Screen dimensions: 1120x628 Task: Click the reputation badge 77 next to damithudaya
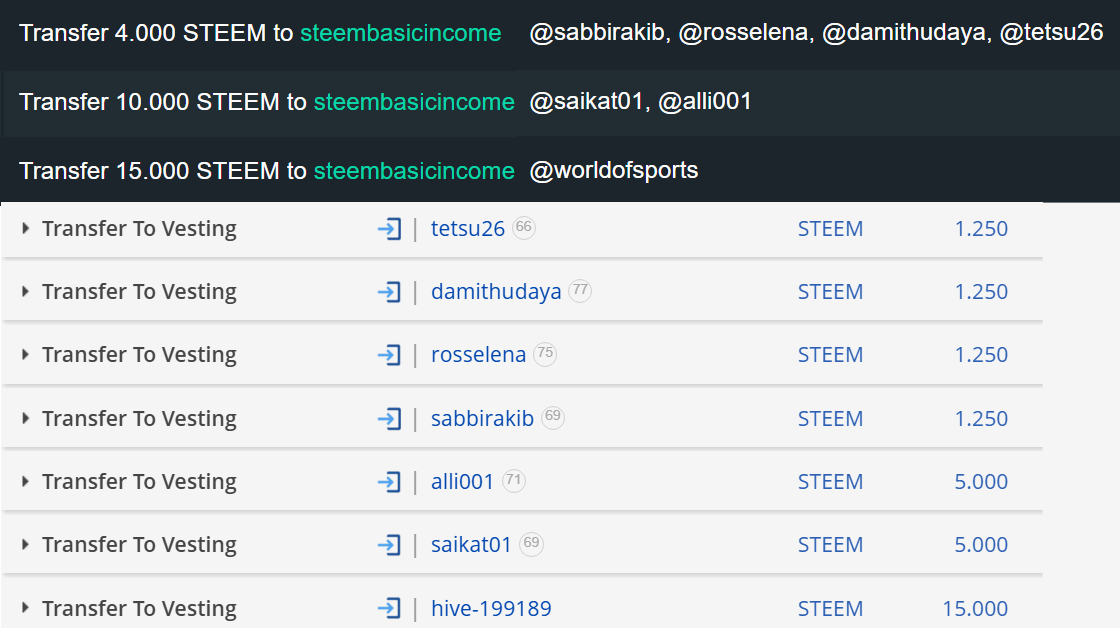(x=580, y=290)
